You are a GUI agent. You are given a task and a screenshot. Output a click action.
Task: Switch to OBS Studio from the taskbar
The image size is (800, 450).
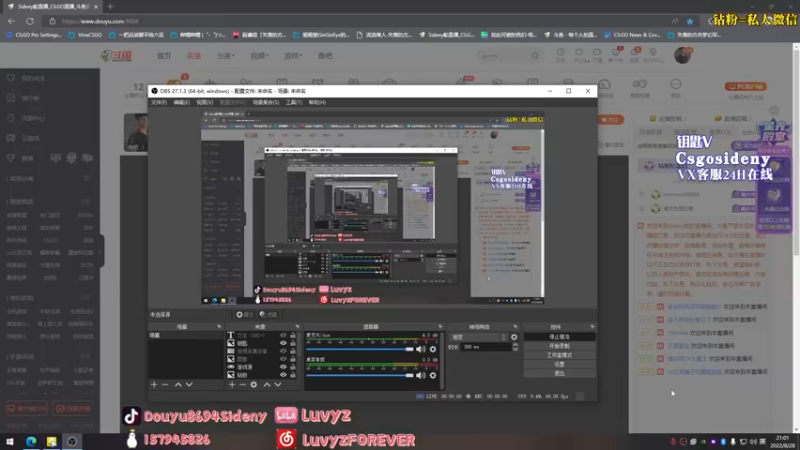(72, 441)
